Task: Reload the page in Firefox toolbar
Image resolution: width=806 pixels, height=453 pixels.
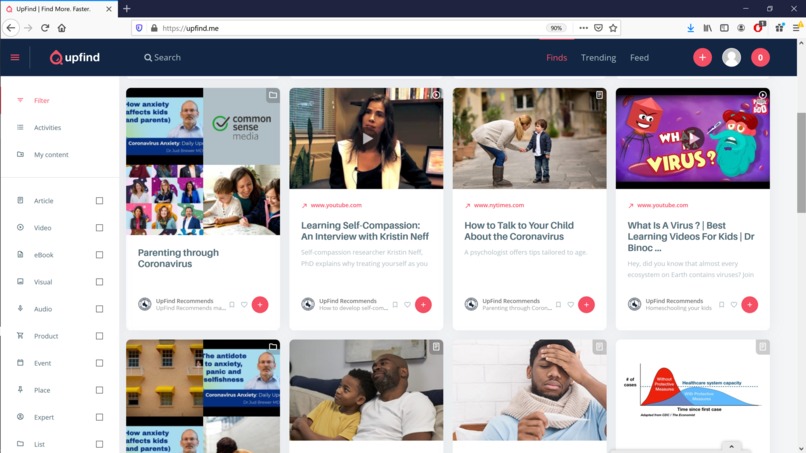Action: point(45,28)
